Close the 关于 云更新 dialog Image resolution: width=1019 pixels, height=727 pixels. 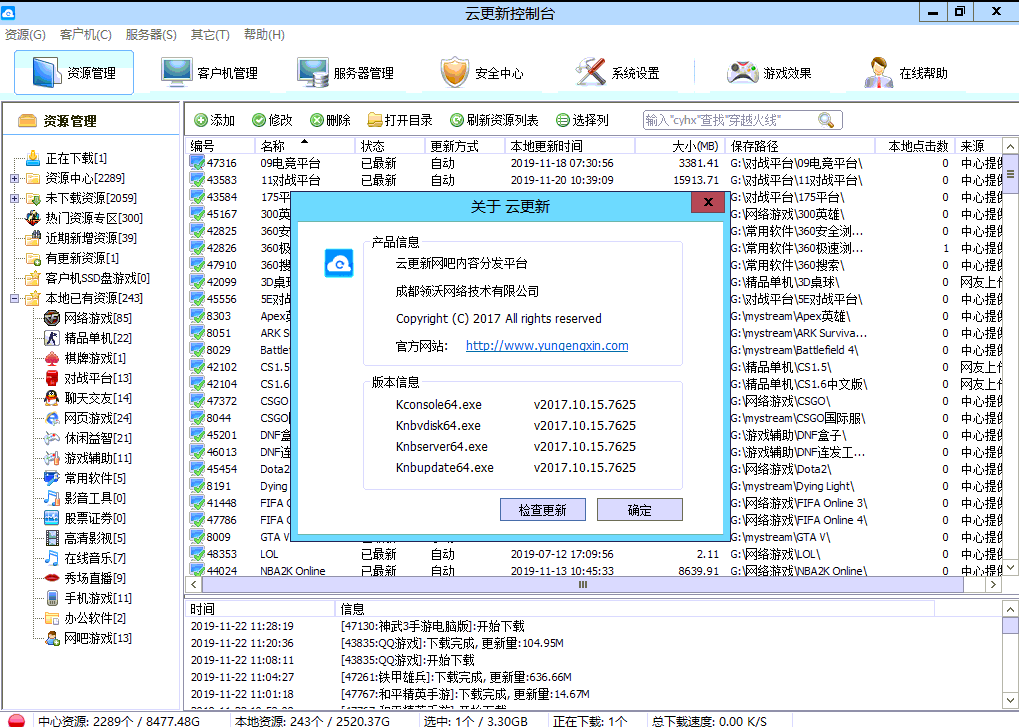tap(708, 202)
